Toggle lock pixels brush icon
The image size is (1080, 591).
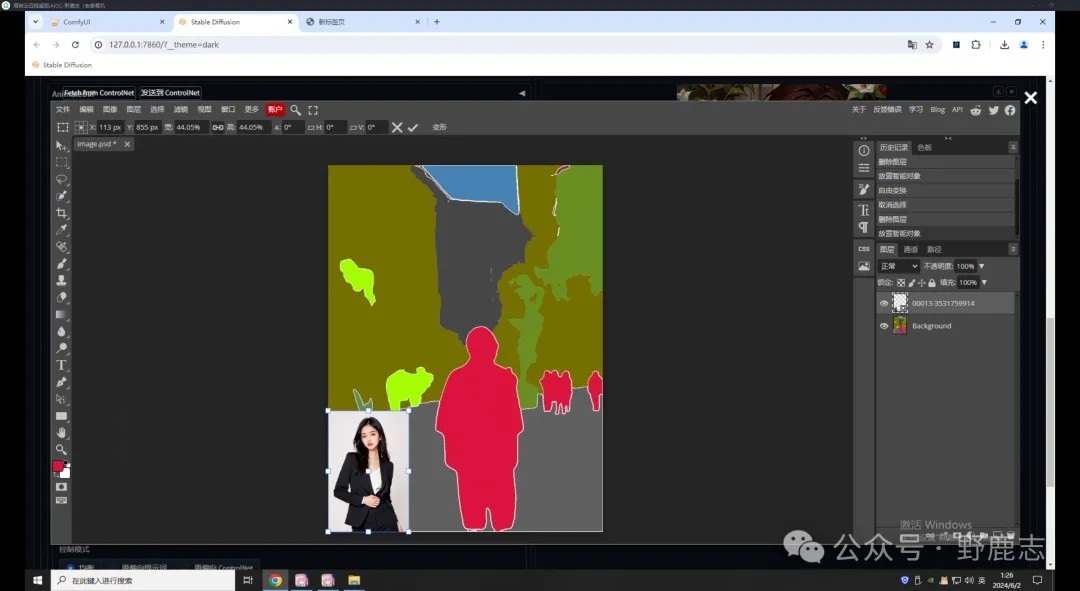[x=911, y=282]
